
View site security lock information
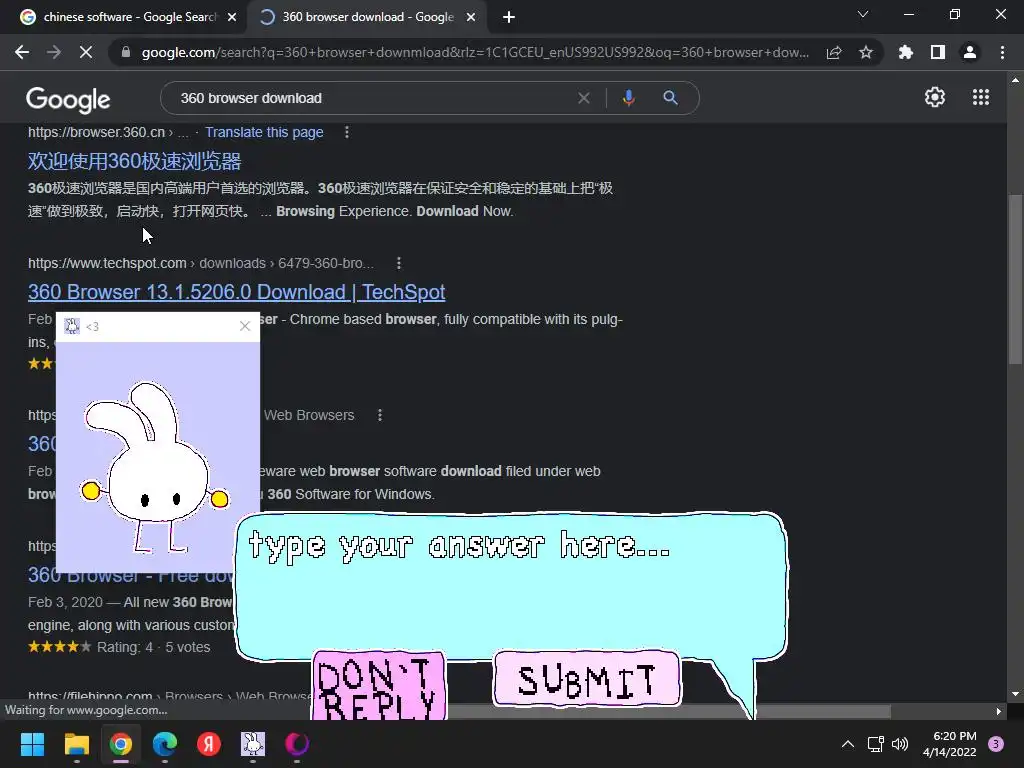pos(126,52)
